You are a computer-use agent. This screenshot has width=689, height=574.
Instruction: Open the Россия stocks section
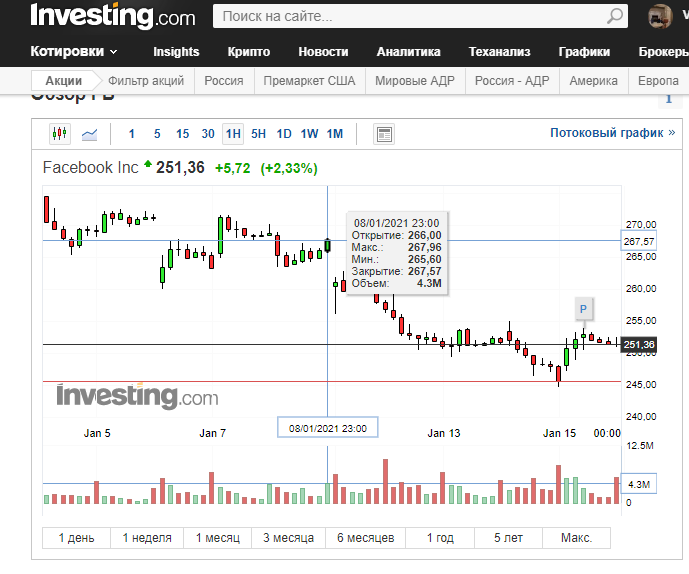coord(224,81)
